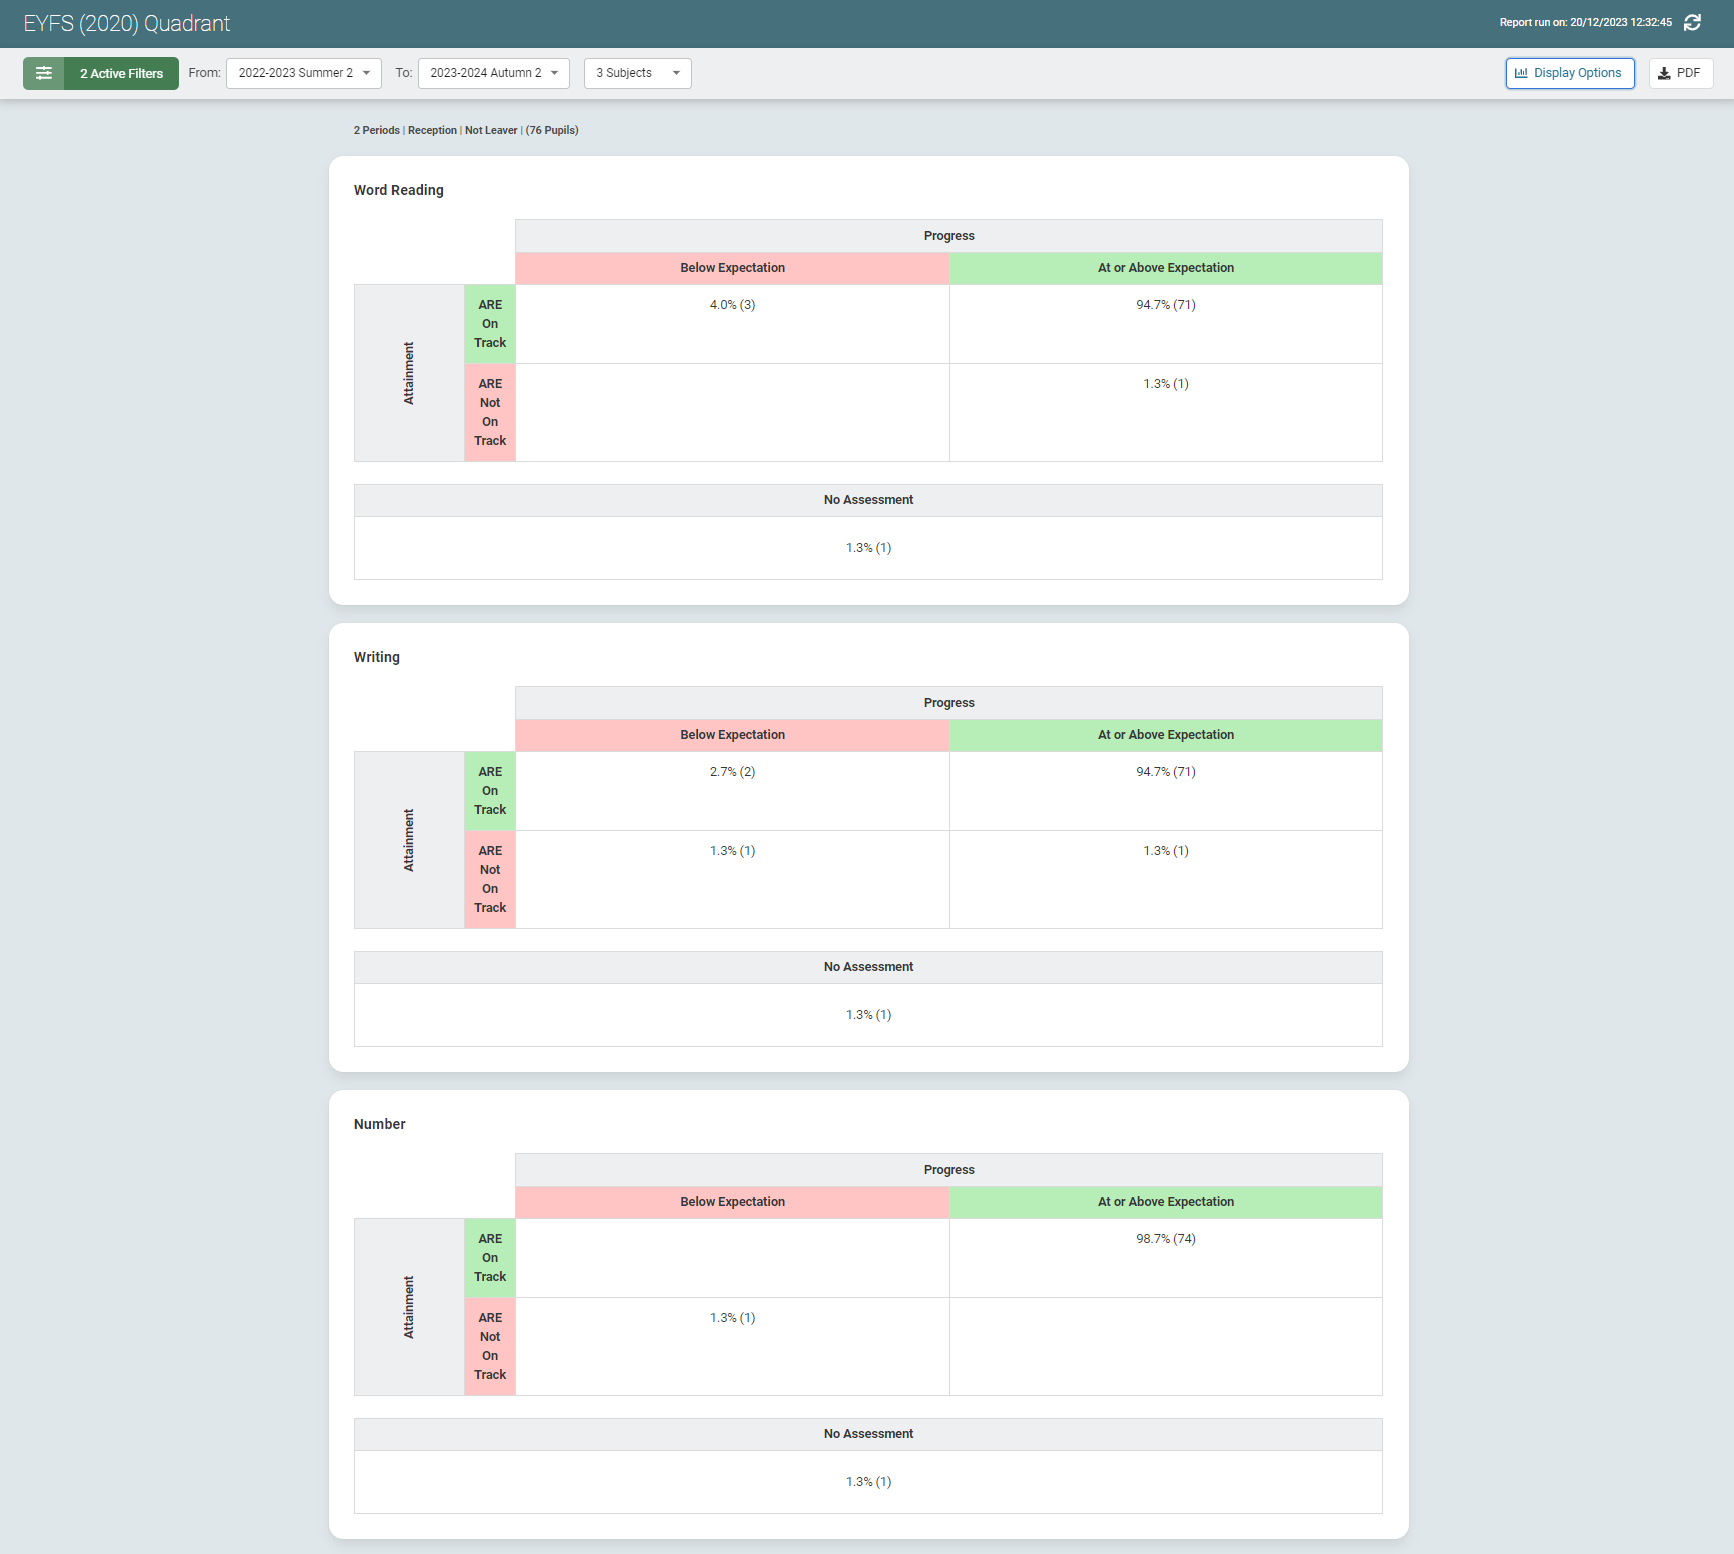The image size is (1734, 1554).
Task: Click the 2 Active Filters button
Action: [120, 73]
